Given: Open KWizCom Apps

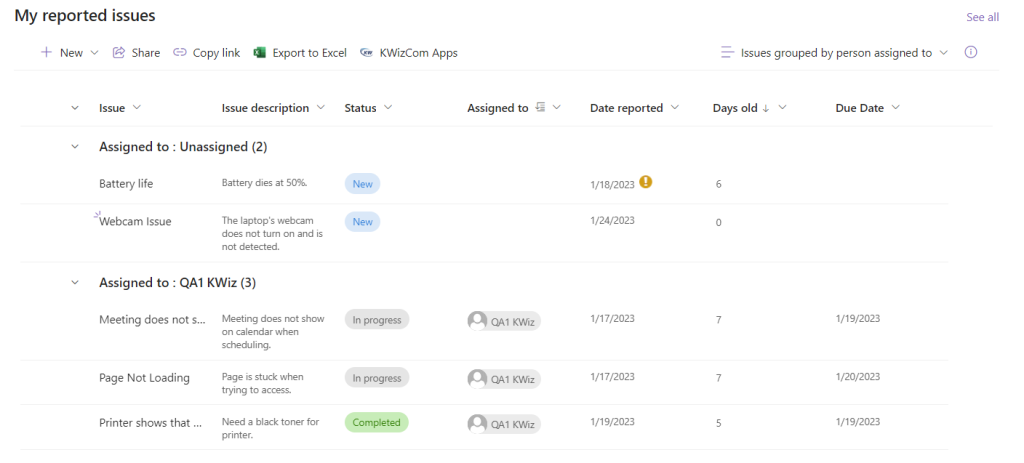Looking at the screenshot, I should click(x=409, y=53).
